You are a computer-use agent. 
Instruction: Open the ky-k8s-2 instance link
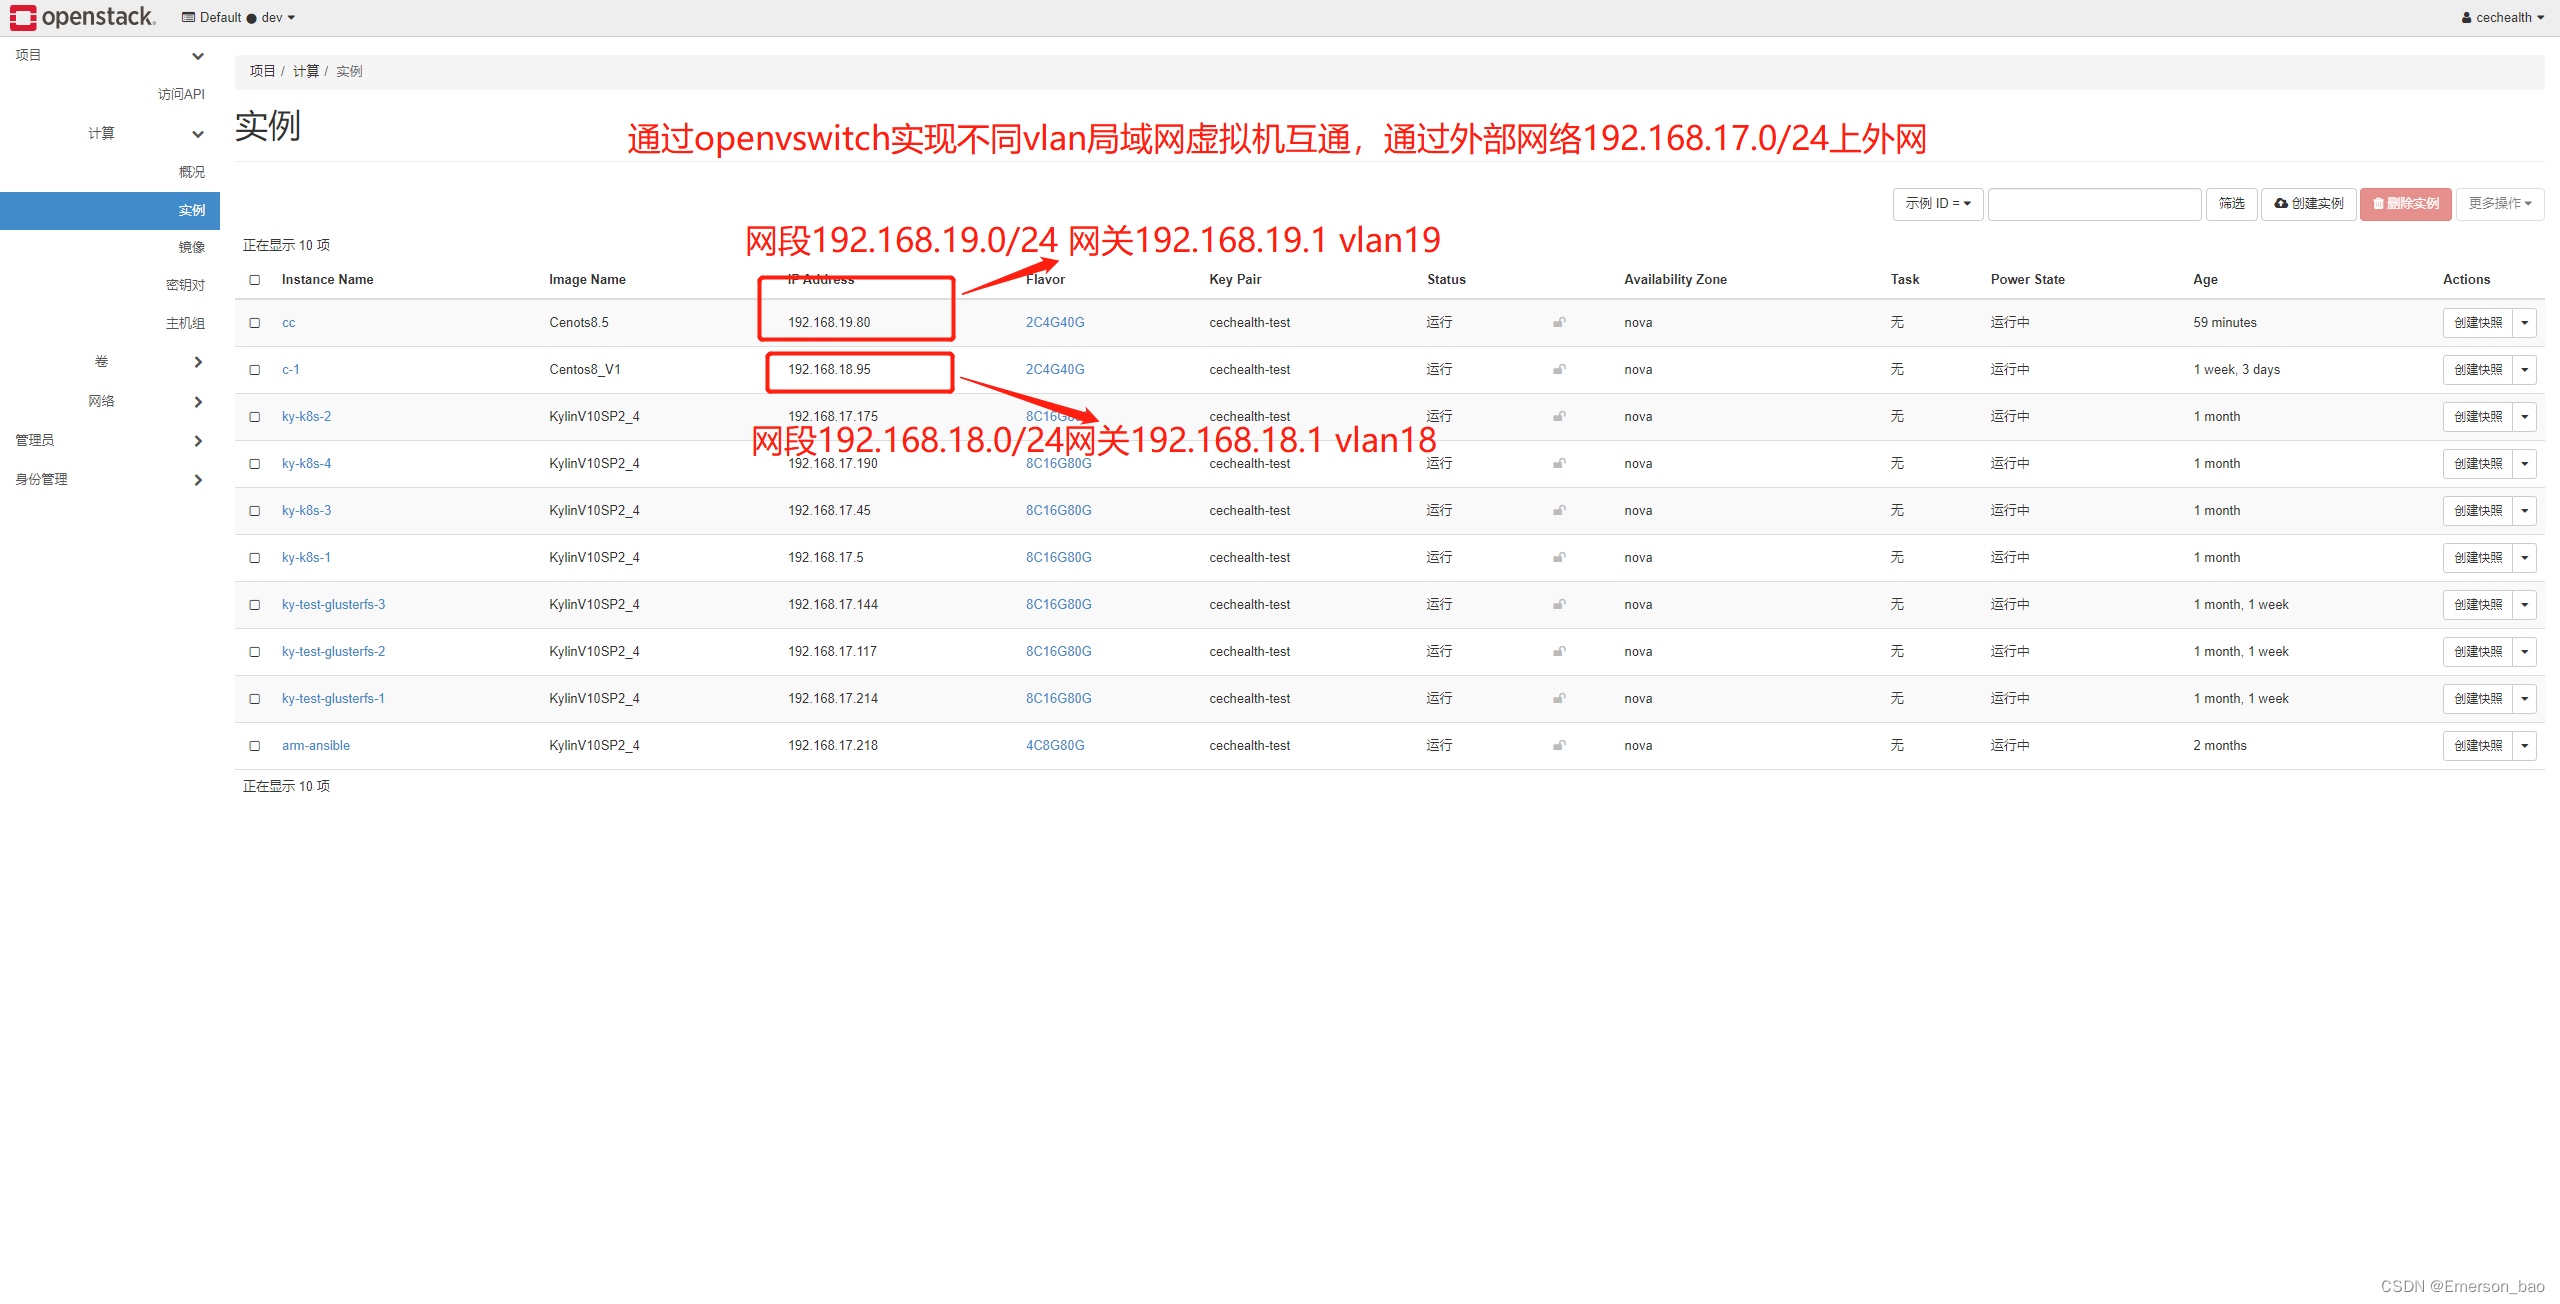(x=306, y=416)
